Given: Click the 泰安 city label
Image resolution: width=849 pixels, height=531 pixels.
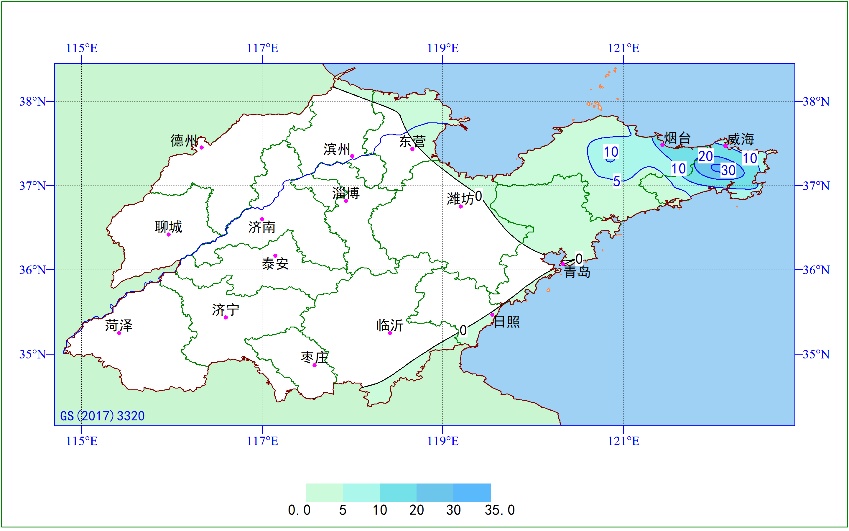Looking at the screenshot, I should tap(275, 264).
